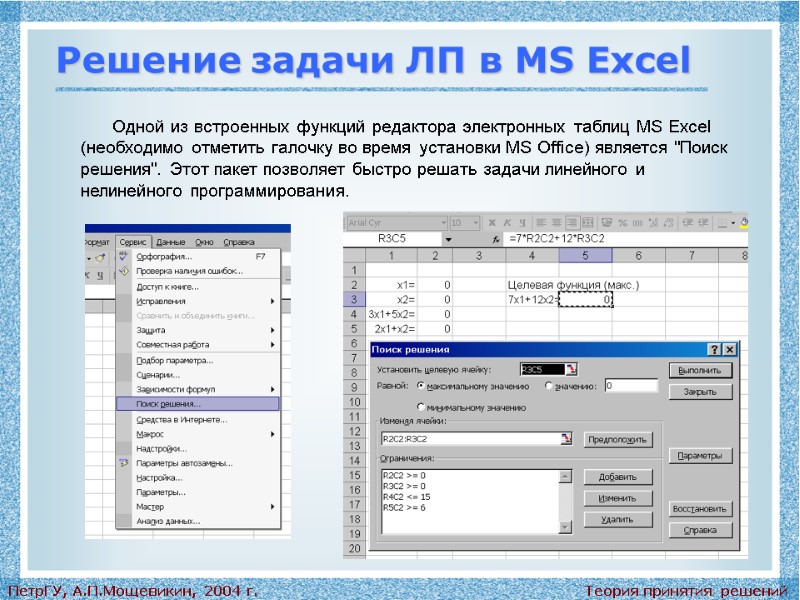Click the Закрыть button
Viewport: 800px width, 600px height.
[x=700, y=392]
